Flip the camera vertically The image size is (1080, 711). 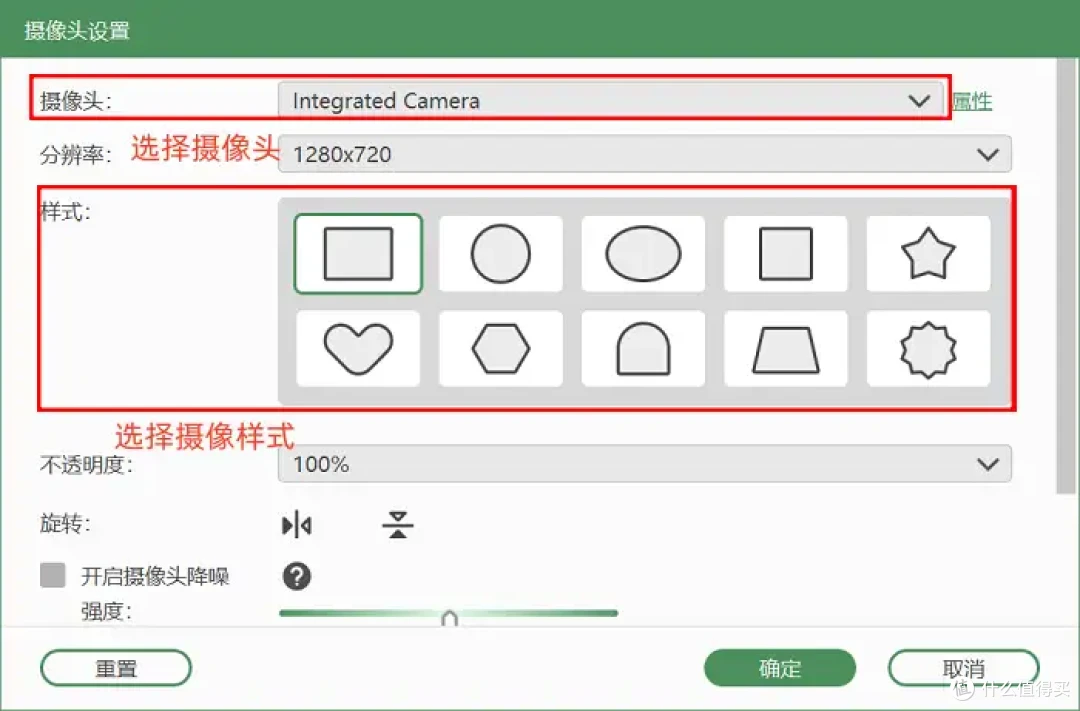(397, 525)
